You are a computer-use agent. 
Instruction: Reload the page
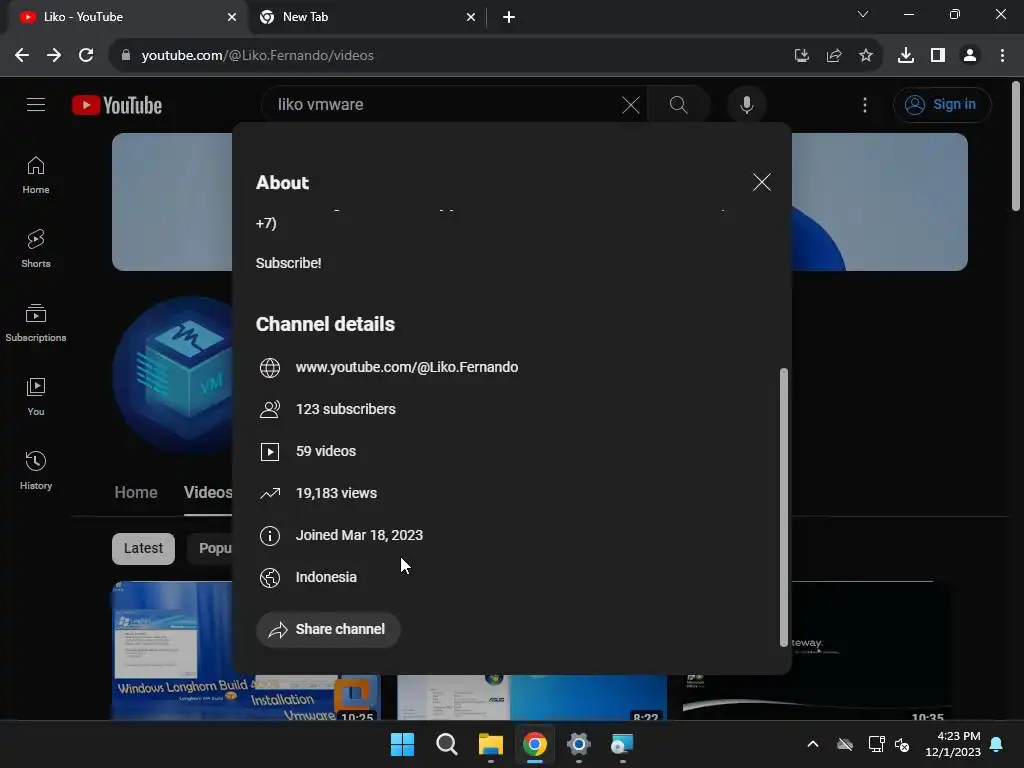86,56
